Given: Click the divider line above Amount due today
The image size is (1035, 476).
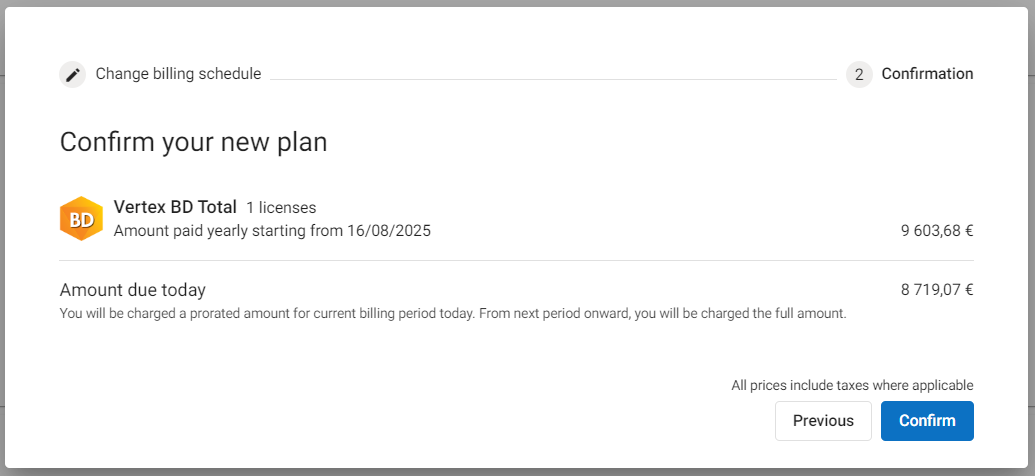Looking at the screenshot, I should click(x=516, y=260).
